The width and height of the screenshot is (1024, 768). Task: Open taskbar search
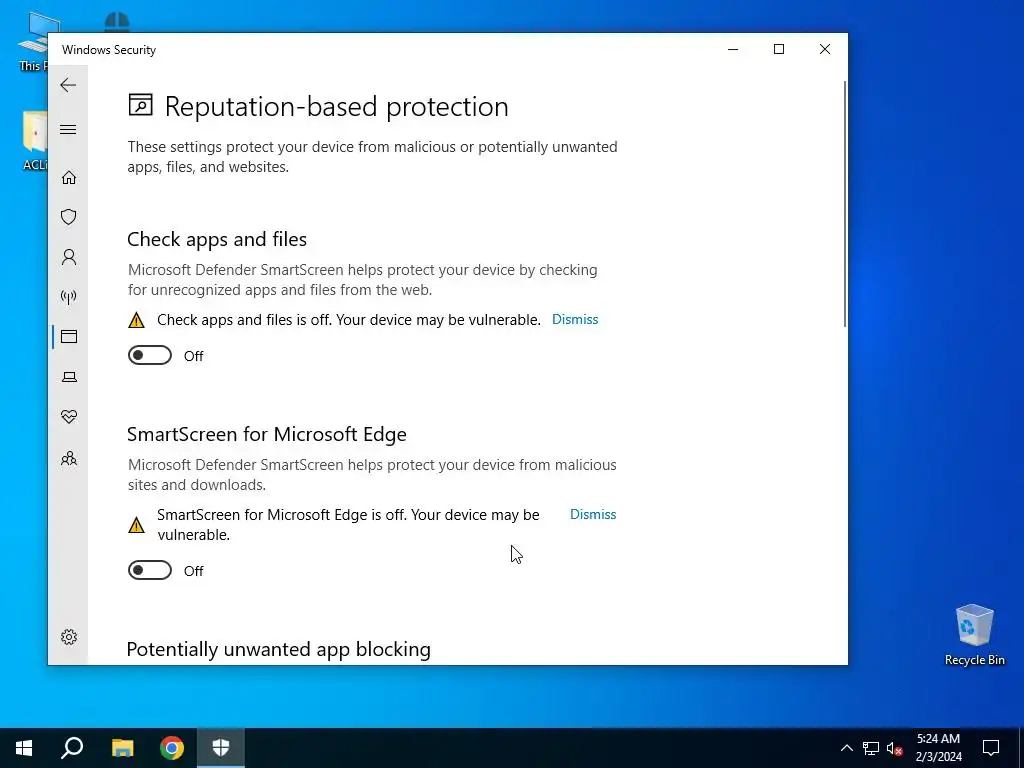(72, 748)
